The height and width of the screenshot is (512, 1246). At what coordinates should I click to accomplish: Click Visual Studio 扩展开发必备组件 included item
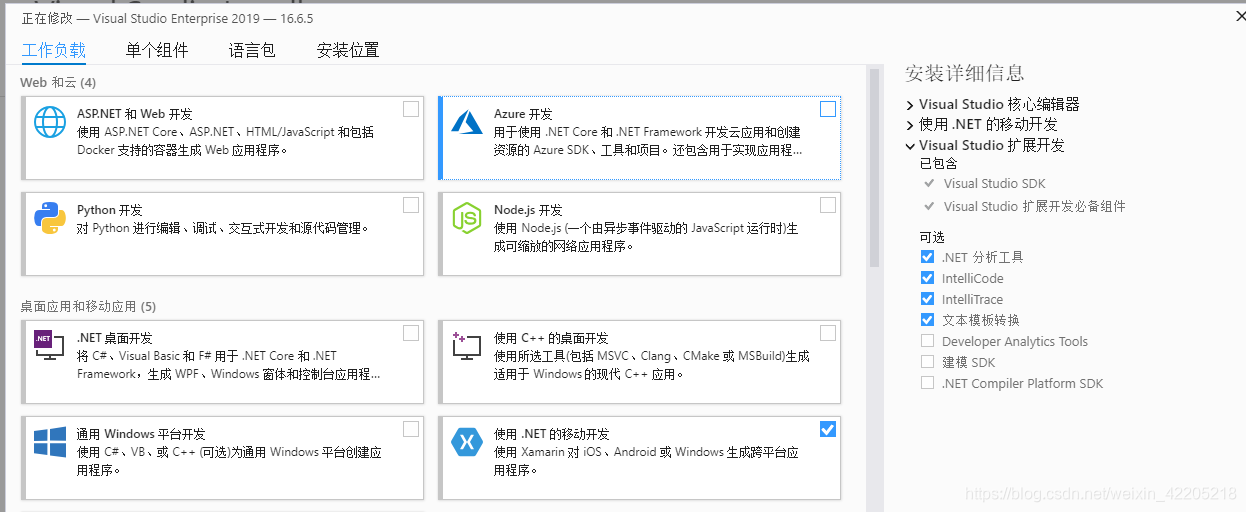click(x=1034, y=207)
